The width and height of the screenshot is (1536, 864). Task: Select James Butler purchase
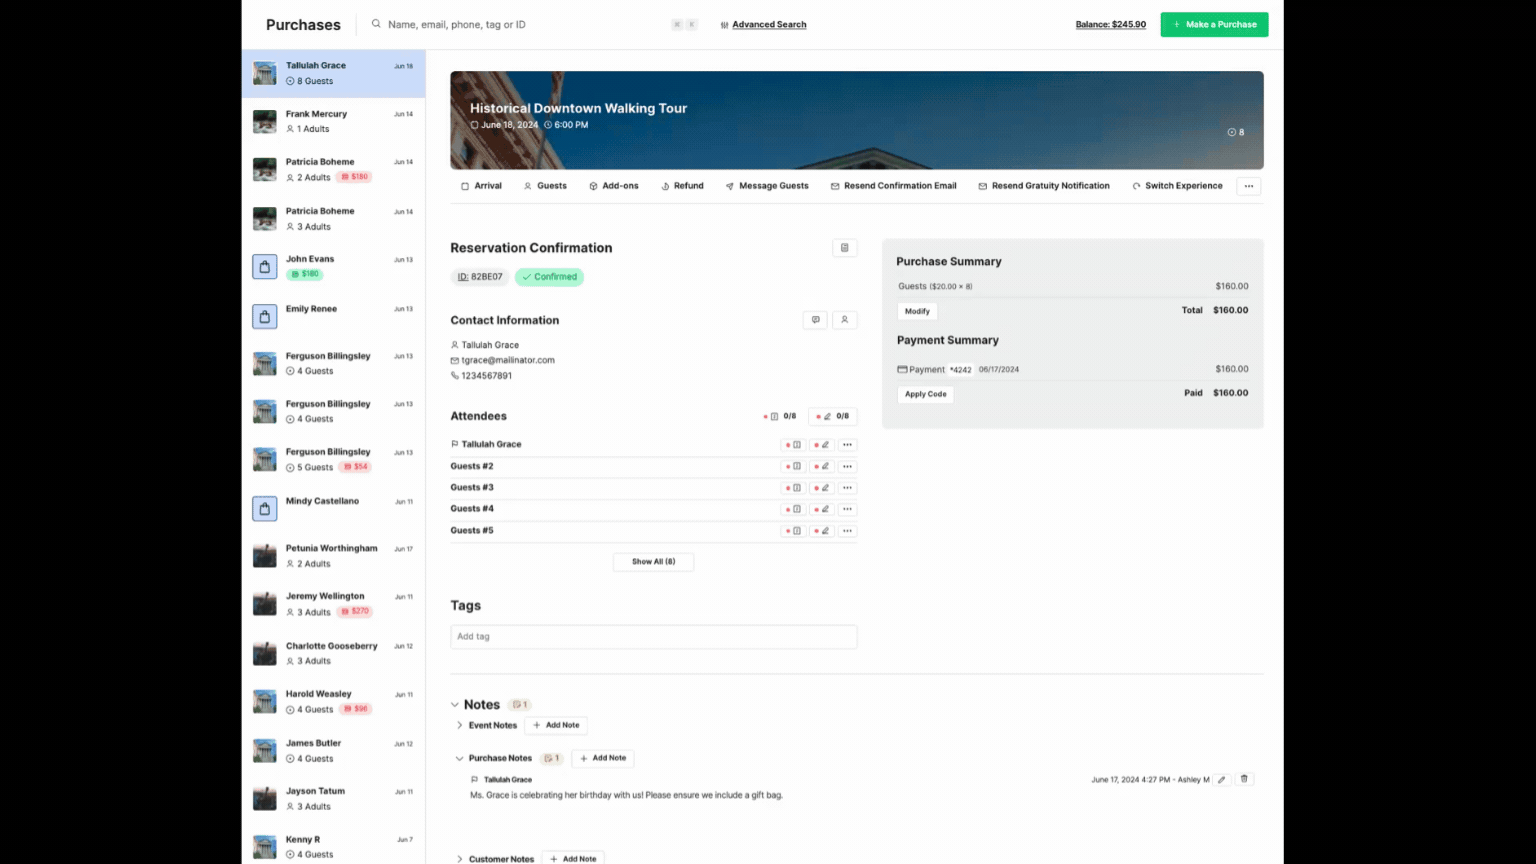[334, 751]
